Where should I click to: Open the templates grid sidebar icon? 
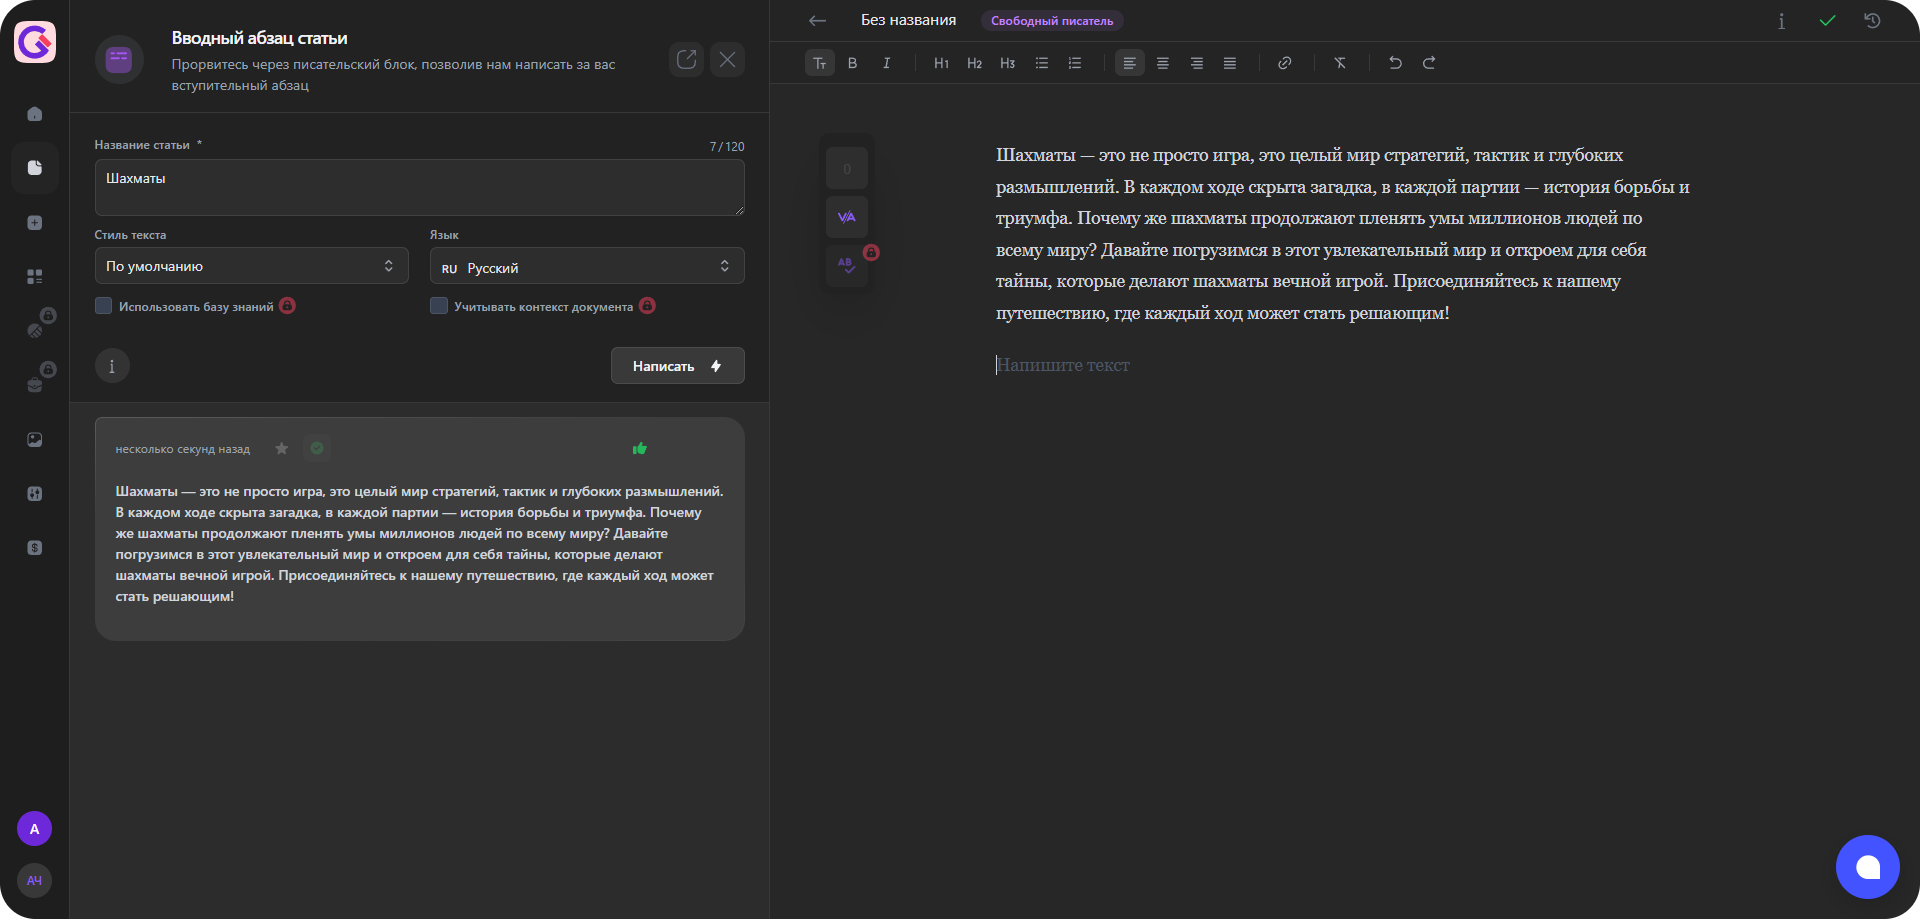coord(35,276)
